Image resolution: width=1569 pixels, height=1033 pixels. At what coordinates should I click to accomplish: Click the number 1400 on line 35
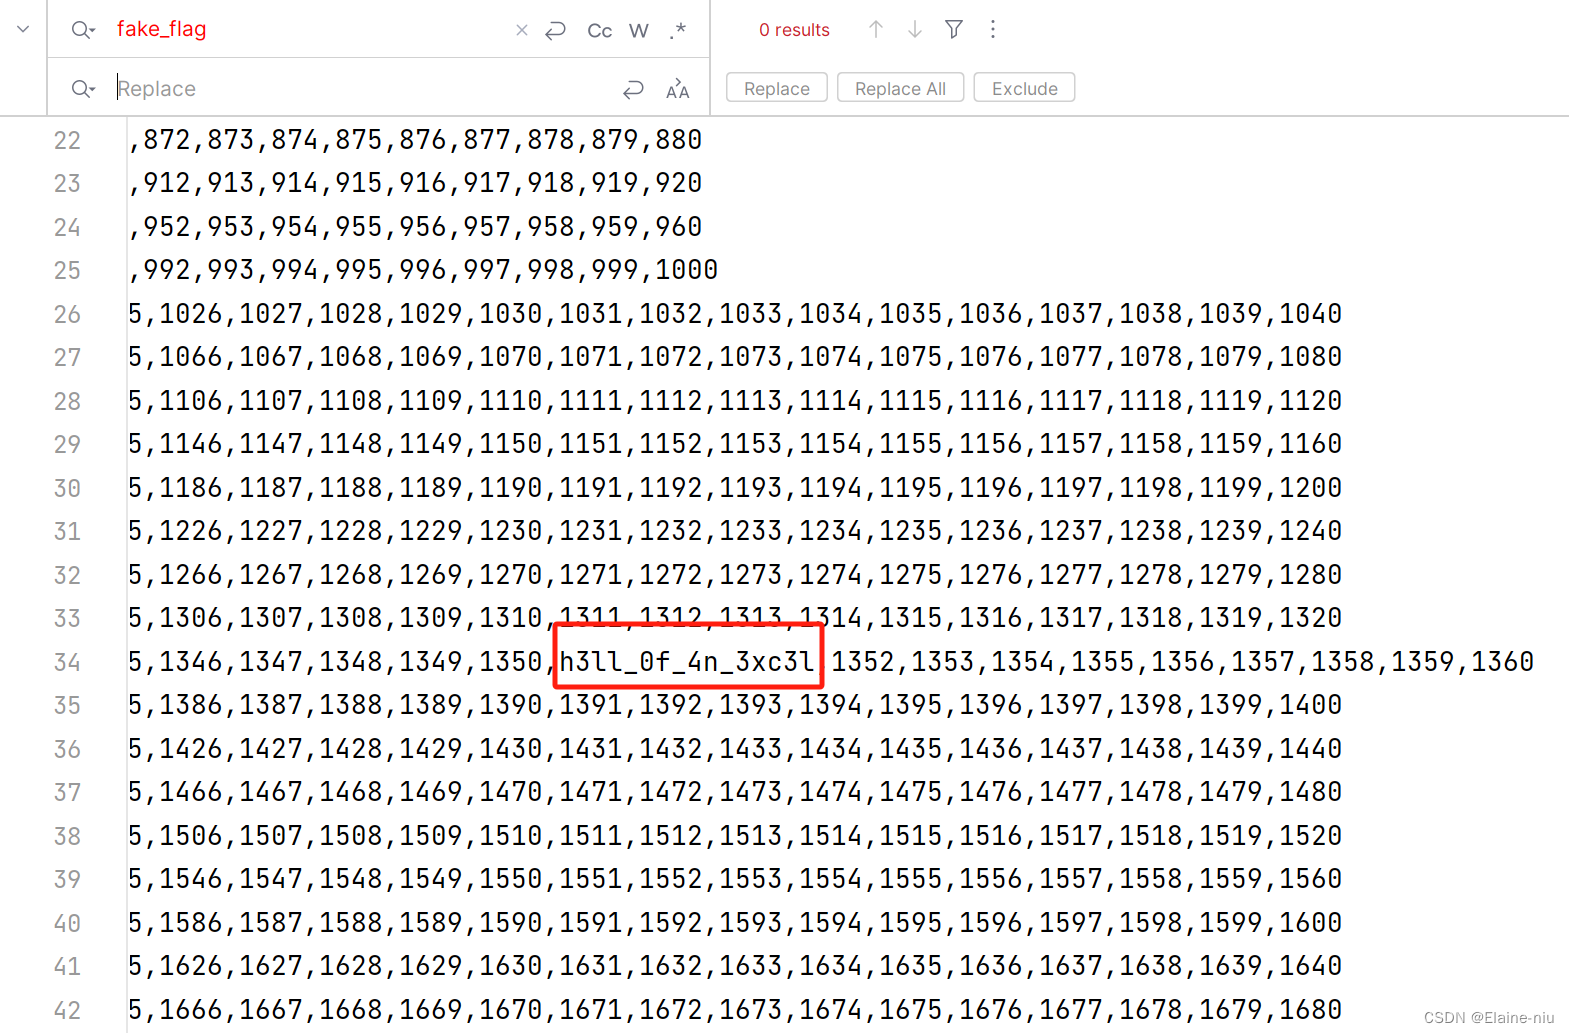click(1310, 704)
